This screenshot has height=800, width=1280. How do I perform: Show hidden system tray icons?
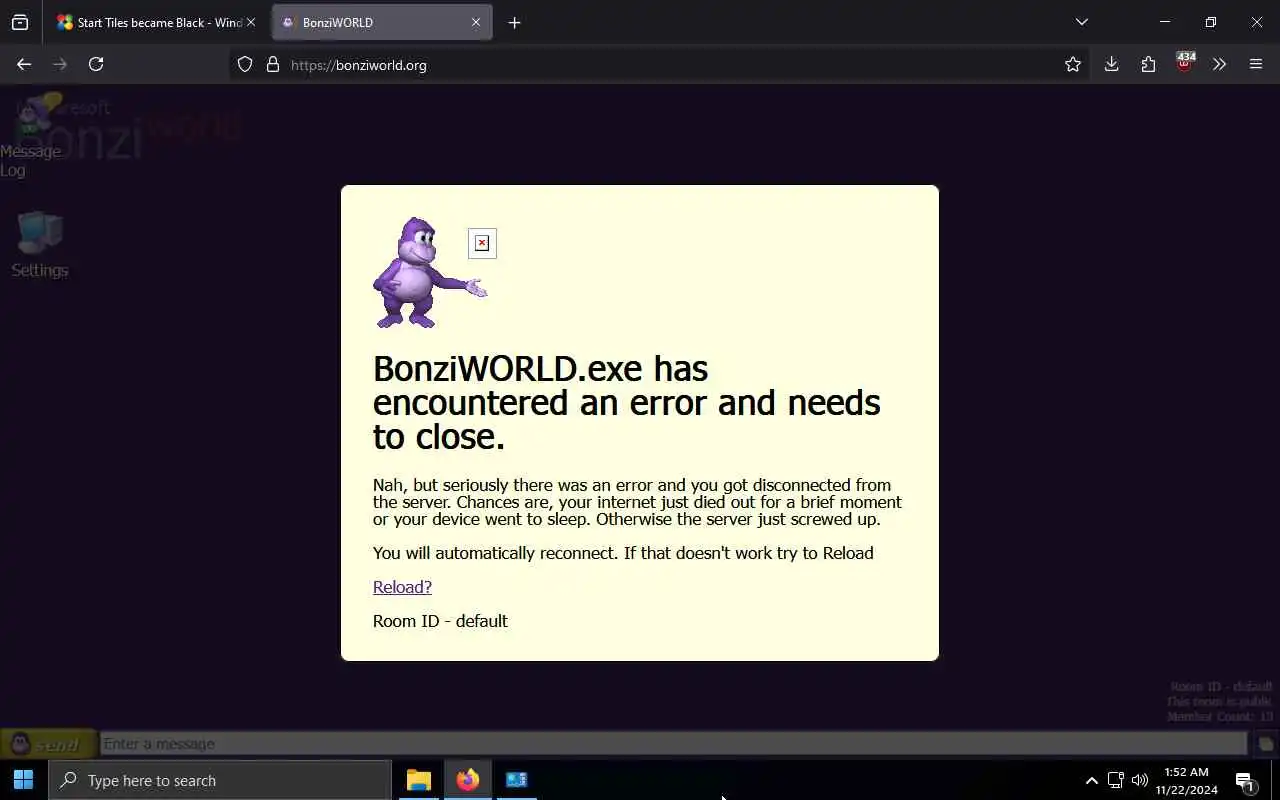(x=1092, y=780)
